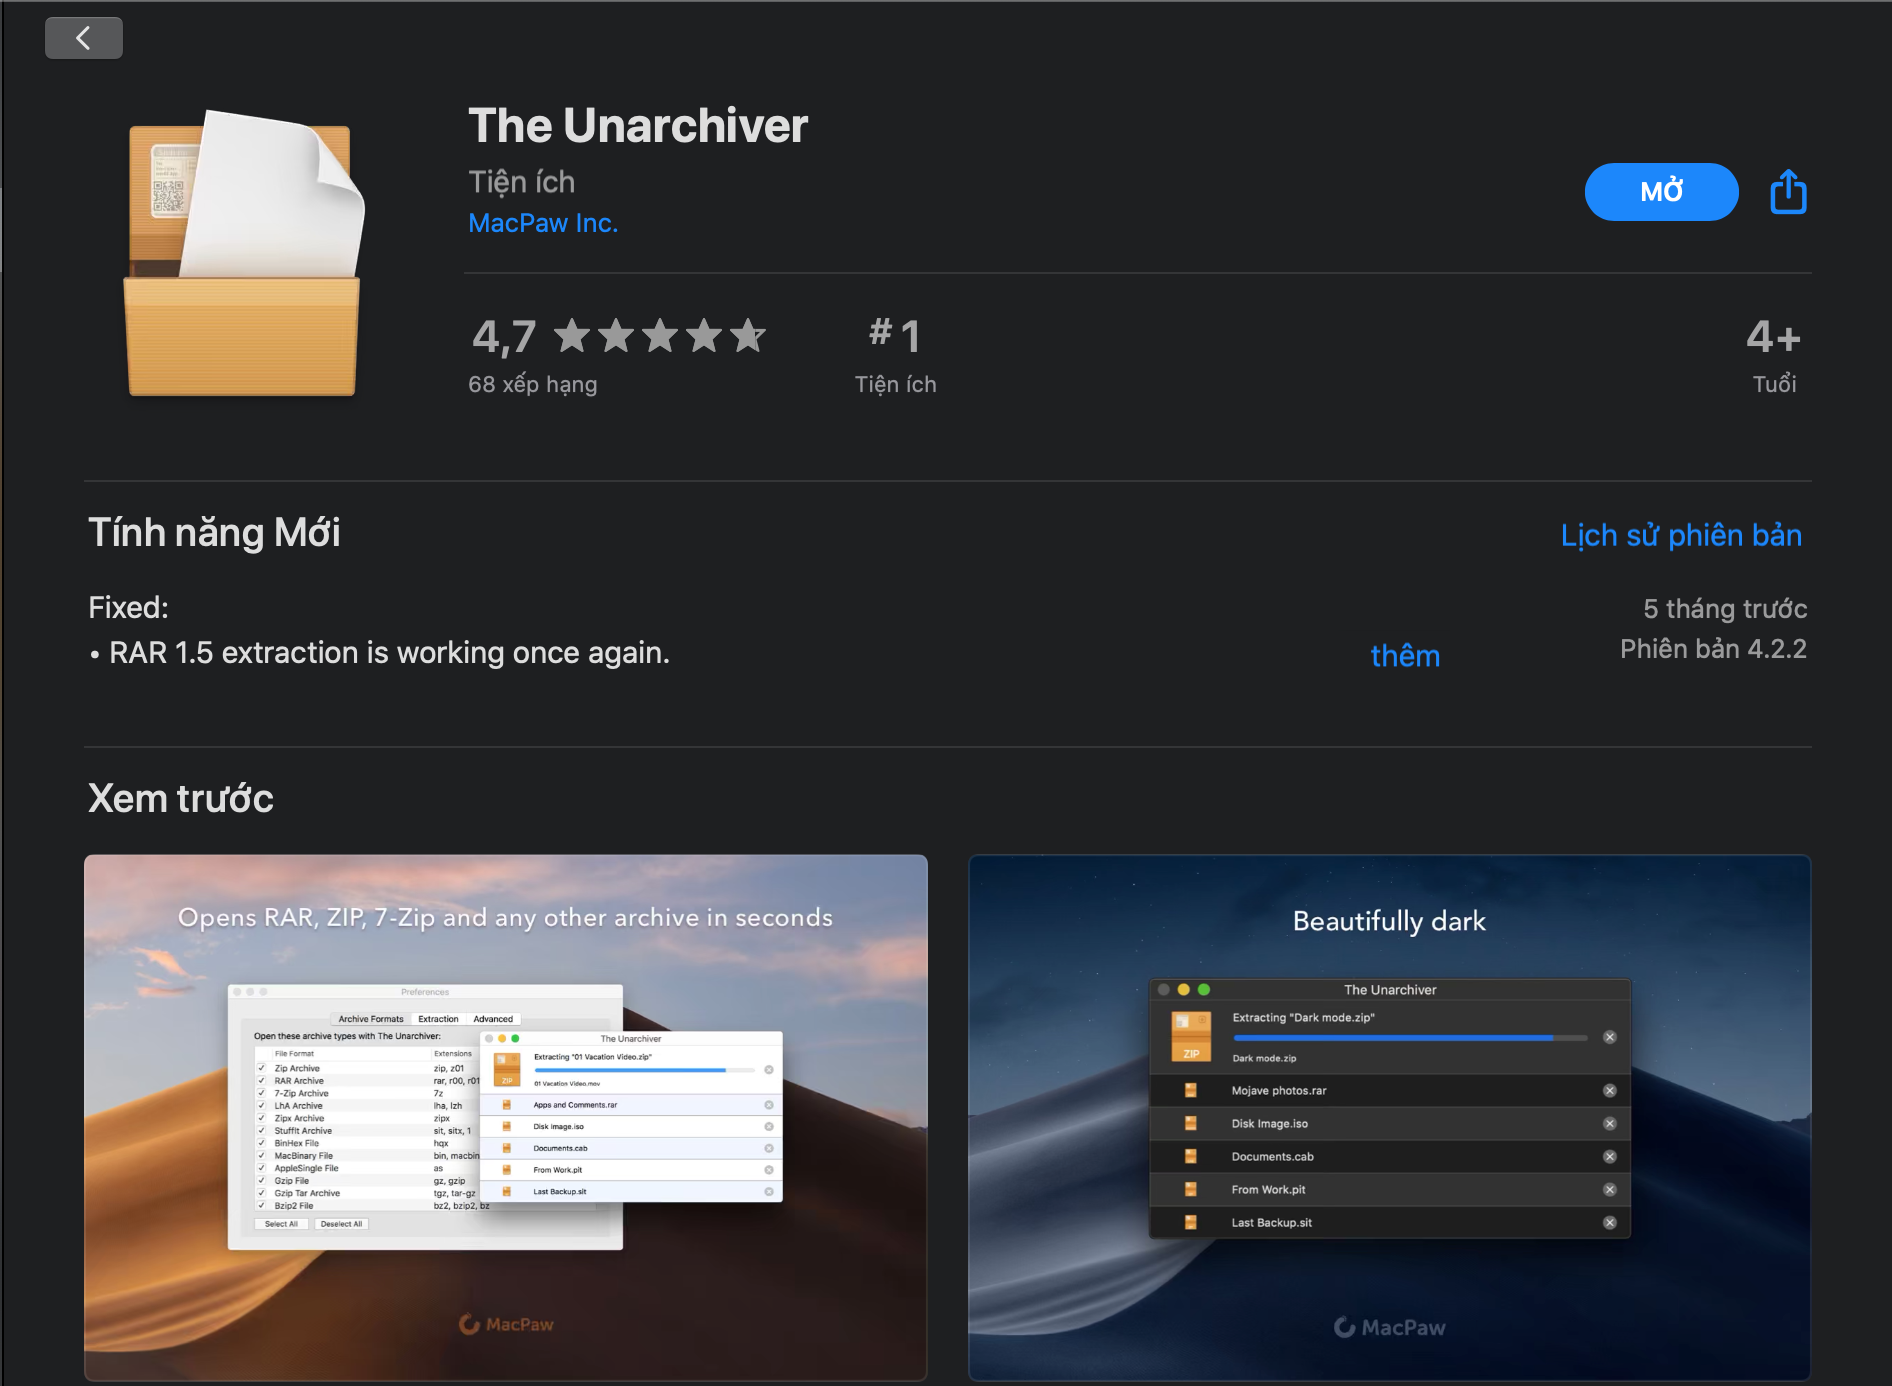Go back using the chevron button
Image resolution: width=1892 pixels, height=1386 pixels.
(84, 38)
